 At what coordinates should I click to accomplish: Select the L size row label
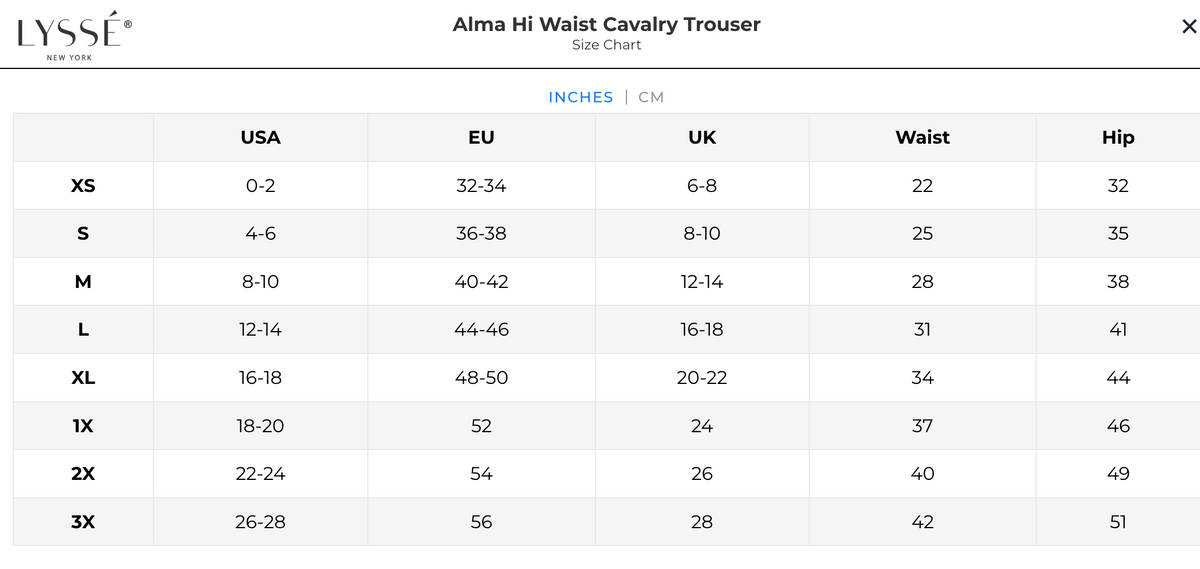[83, 330]
